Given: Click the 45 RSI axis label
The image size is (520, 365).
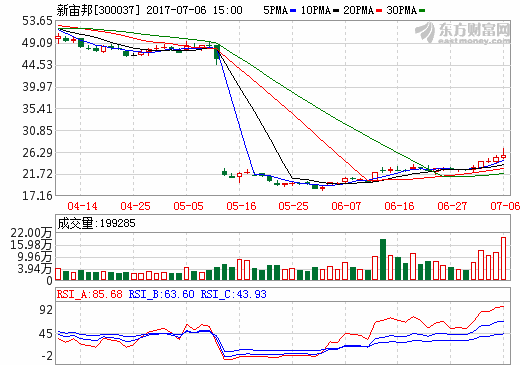Looking at the screenshot, I should (46, 334).
